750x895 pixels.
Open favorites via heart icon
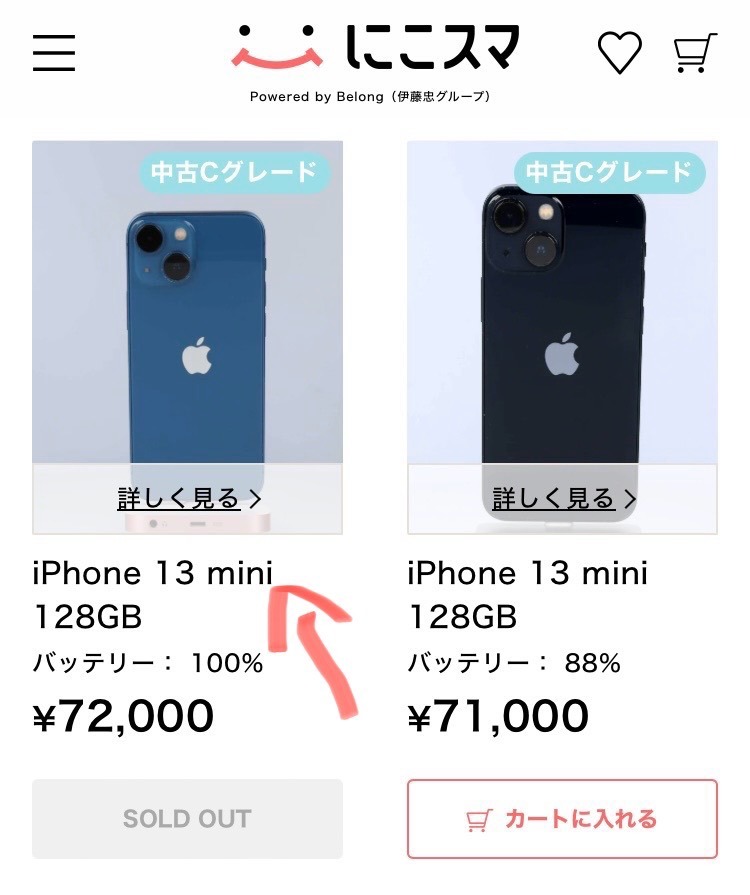(x=620, y=52)
